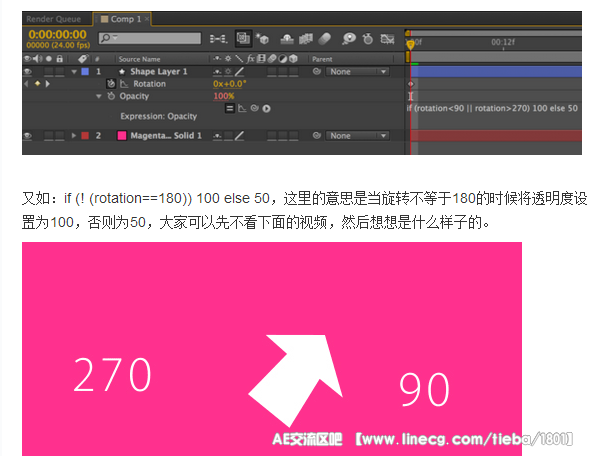
Task: Click the Adjustment Layer column header icon
Action: pos(283,59)
